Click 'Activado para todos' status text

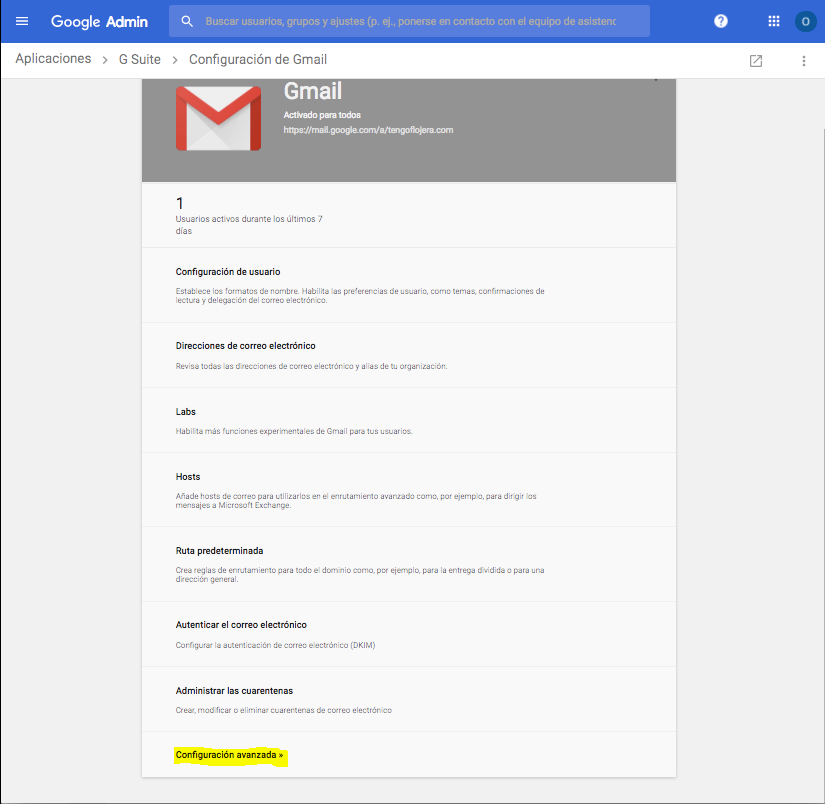(x=322, y=115)
